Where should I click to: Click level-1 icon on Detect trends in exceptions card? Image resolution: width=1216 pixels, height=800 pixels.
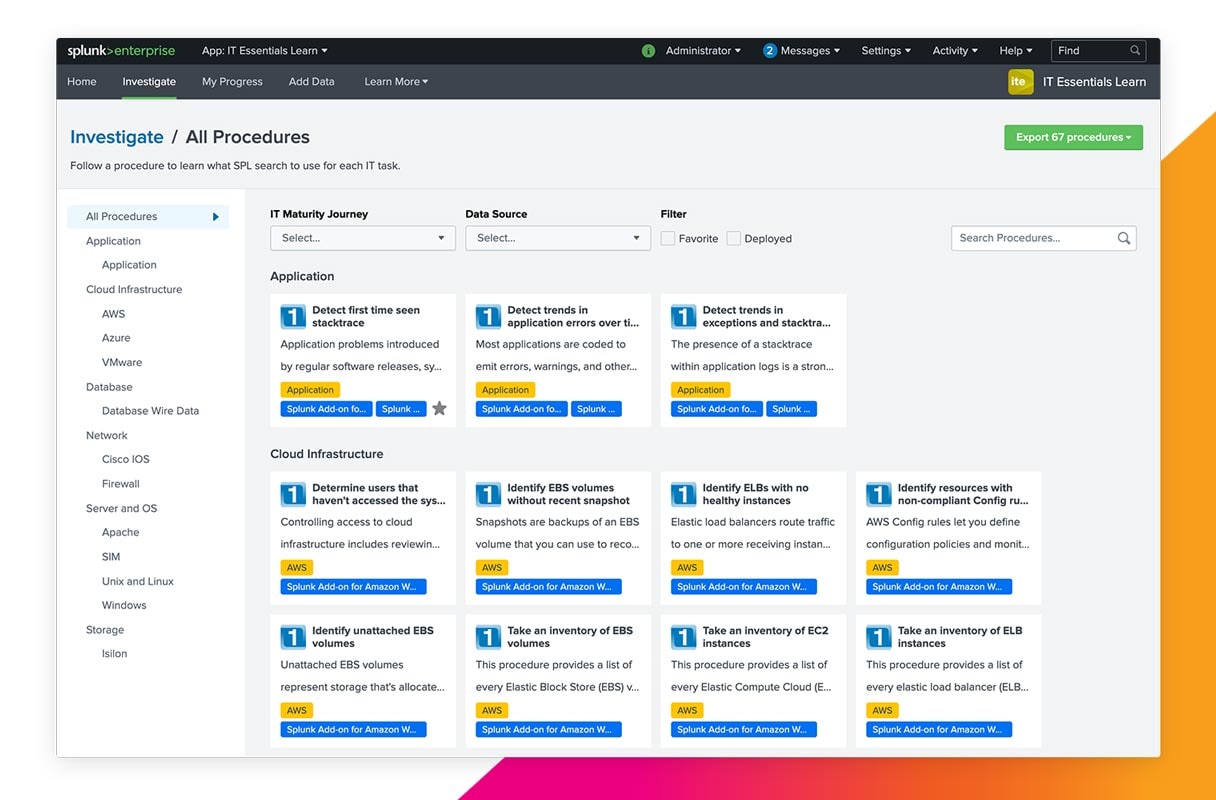[x=683, y=317]
